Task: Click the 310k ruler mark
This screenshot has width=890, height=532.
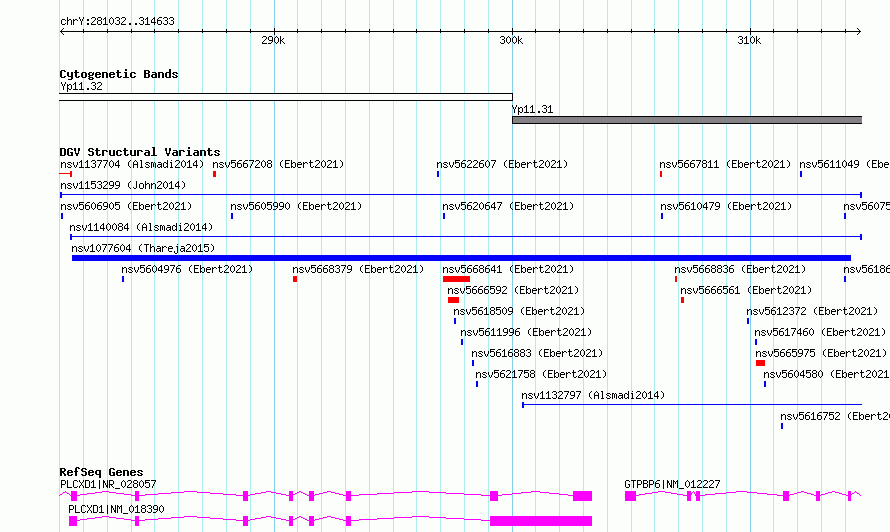Action: click(x=749, y=40)
